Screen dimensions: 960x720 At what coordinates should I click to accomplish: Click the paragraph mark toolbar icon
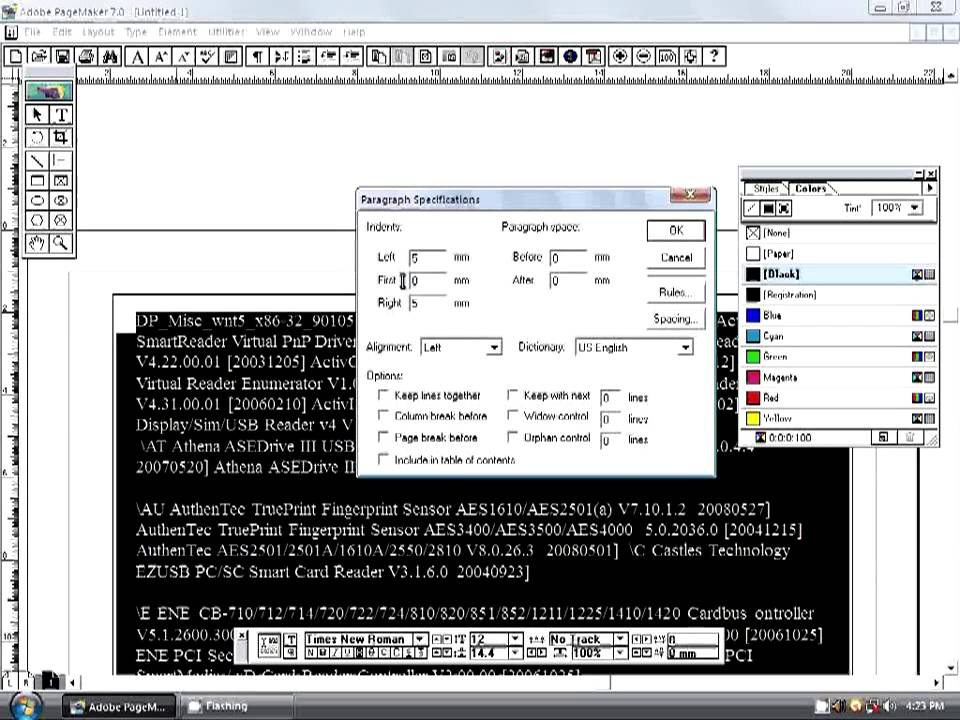coord(257,57)
